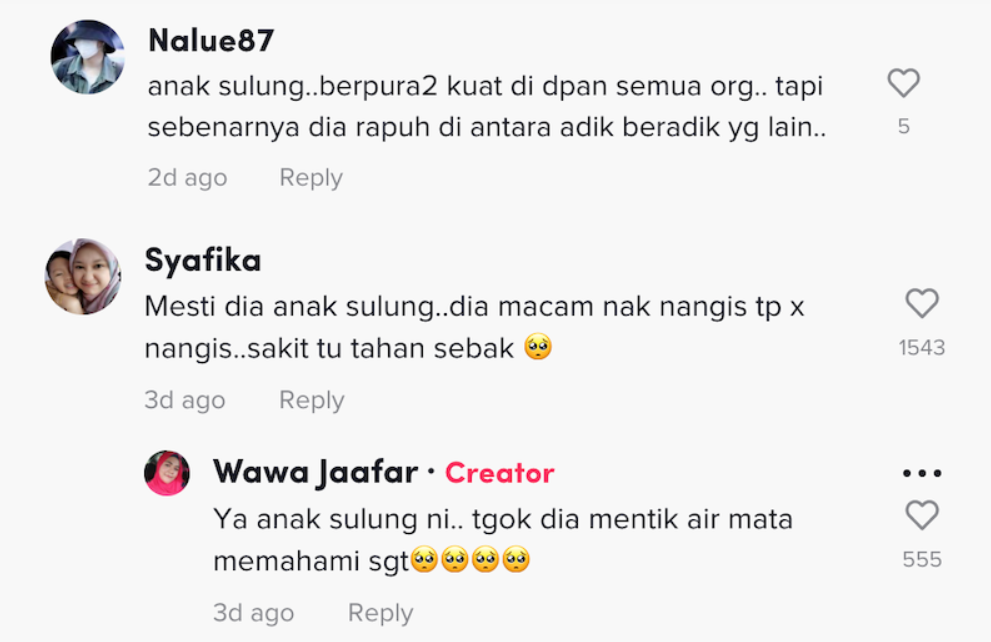Open the Wawa Jaafar username link
The width and height of the screenshot is (991, 642).
tap(315, 472)
